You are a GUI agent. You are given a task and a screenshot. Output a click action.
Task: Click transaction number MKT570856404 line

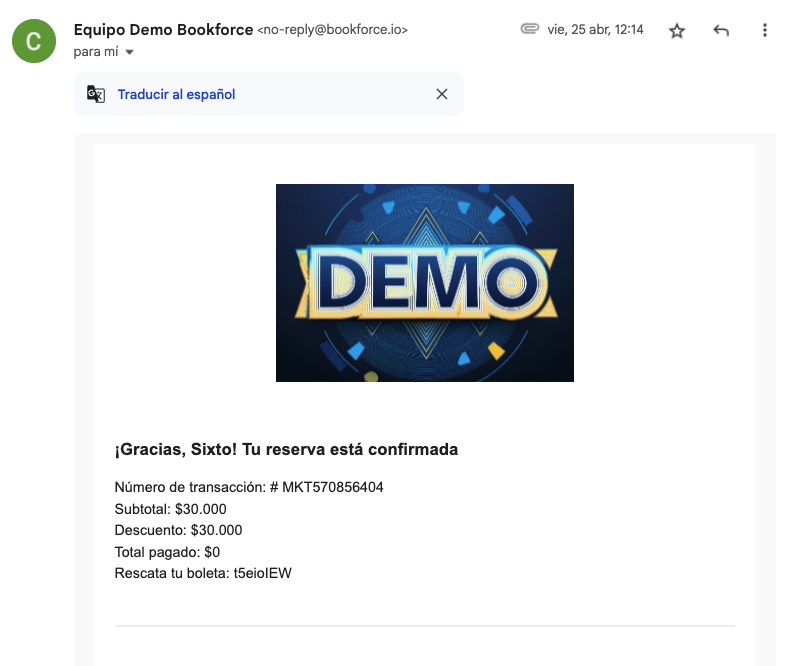click(x=249, y=487)
